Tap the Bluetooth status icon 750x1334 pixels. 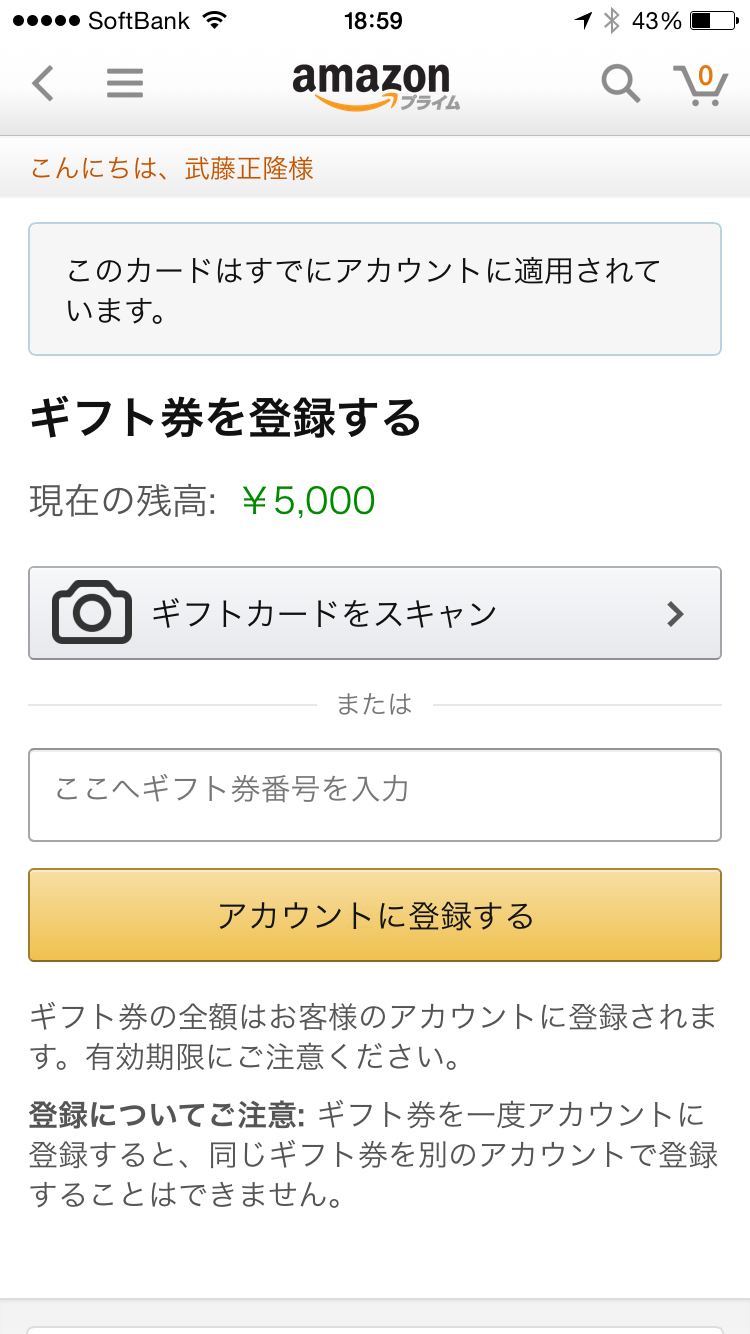point(612,20)
